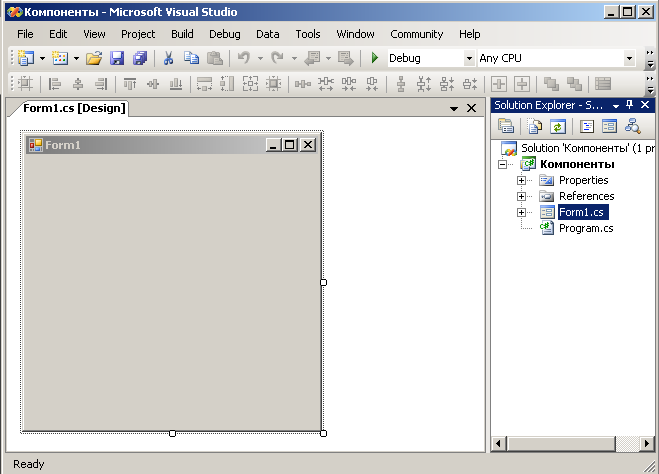This screenshot has width=659, height=474.
Task: Click the Align Tops layout icon
Action: pyautogui.click(x=130, y=84)
